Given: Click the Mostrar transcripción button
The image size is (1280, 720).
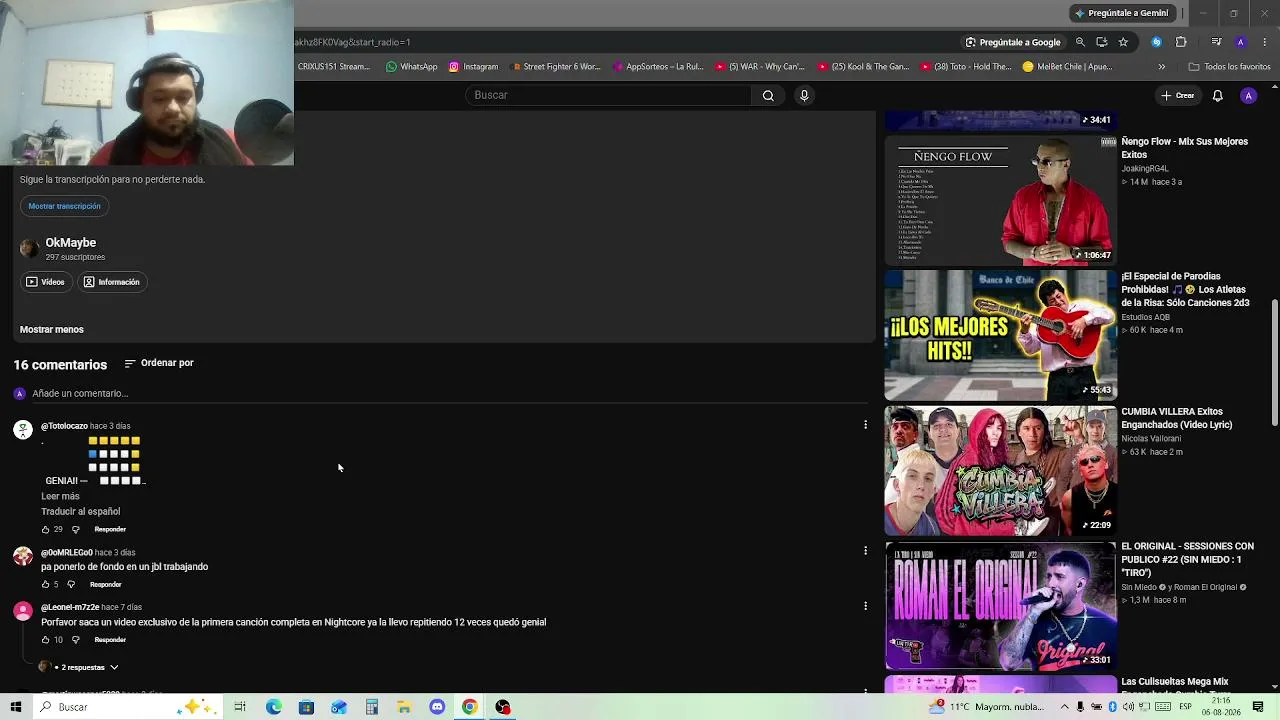Looking at the screenshot, I should [65, 206].
